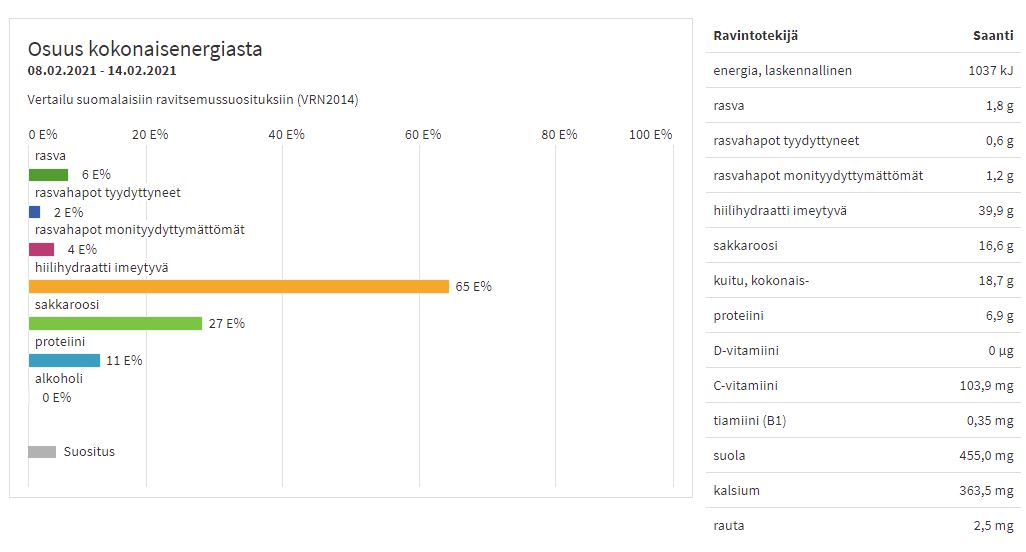Click the Saanti column header
Viewport: 1026px width, 552px height.
(992, 36)
